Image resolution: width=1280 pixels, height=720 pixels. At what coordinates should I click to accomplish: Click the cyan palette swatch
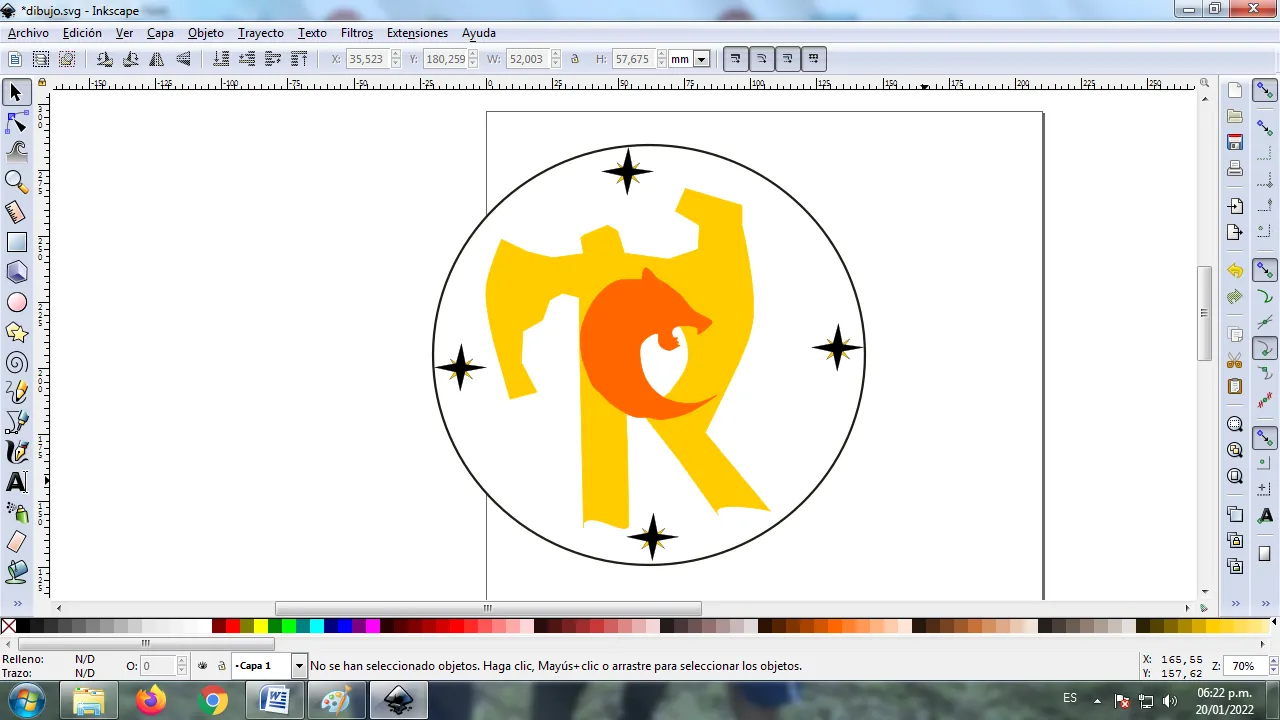click(317, 626)
